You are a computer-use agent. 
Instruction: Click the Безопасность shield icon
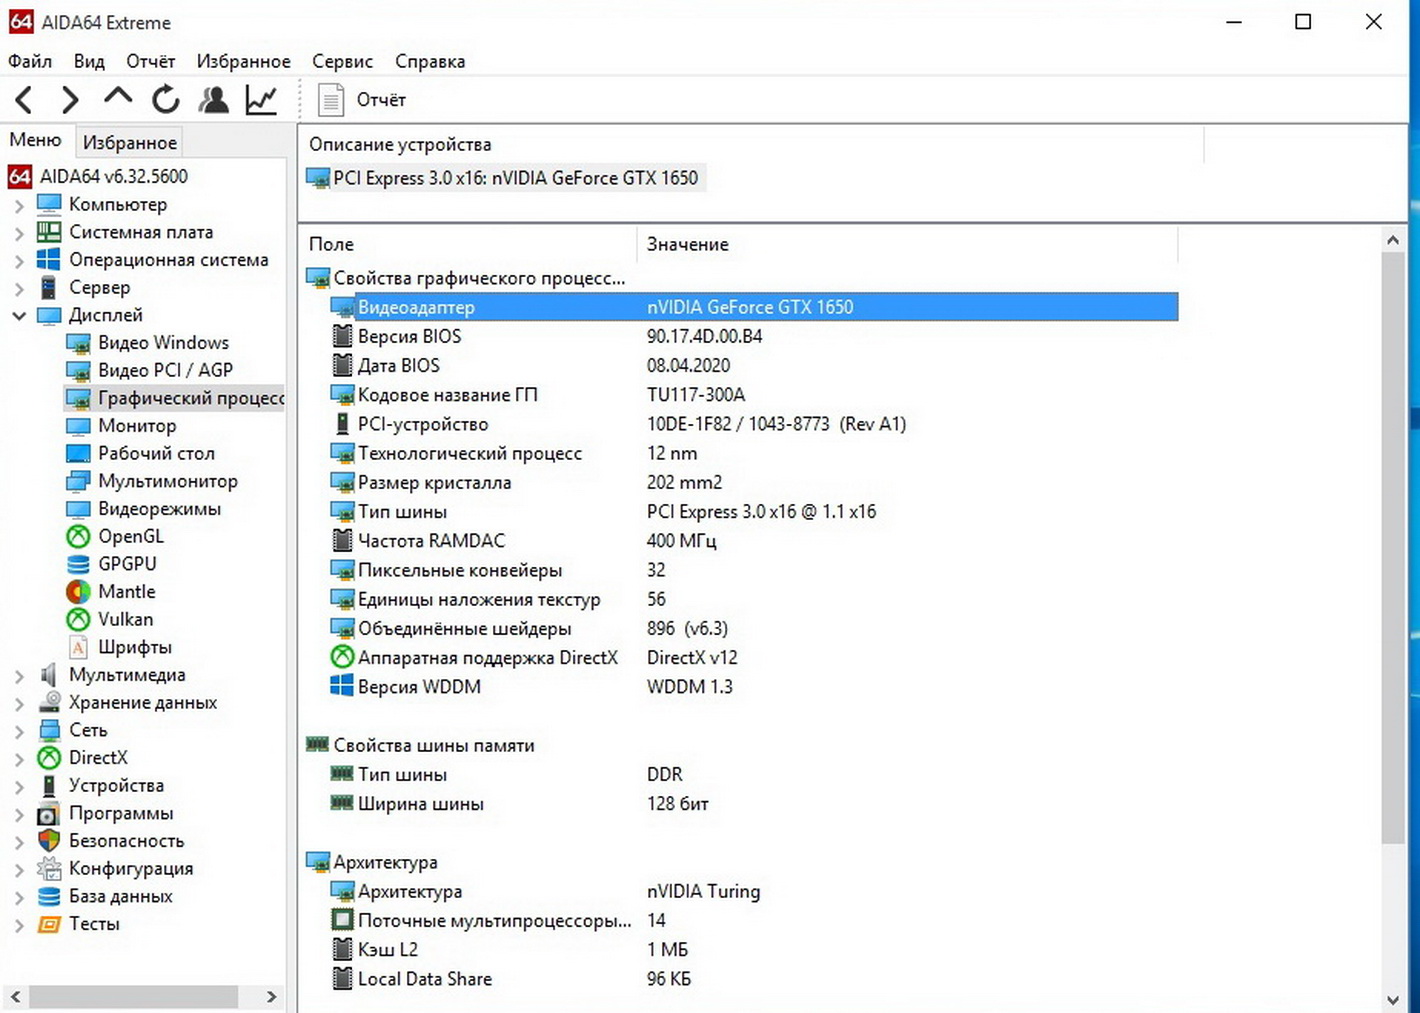coord(49,841)
